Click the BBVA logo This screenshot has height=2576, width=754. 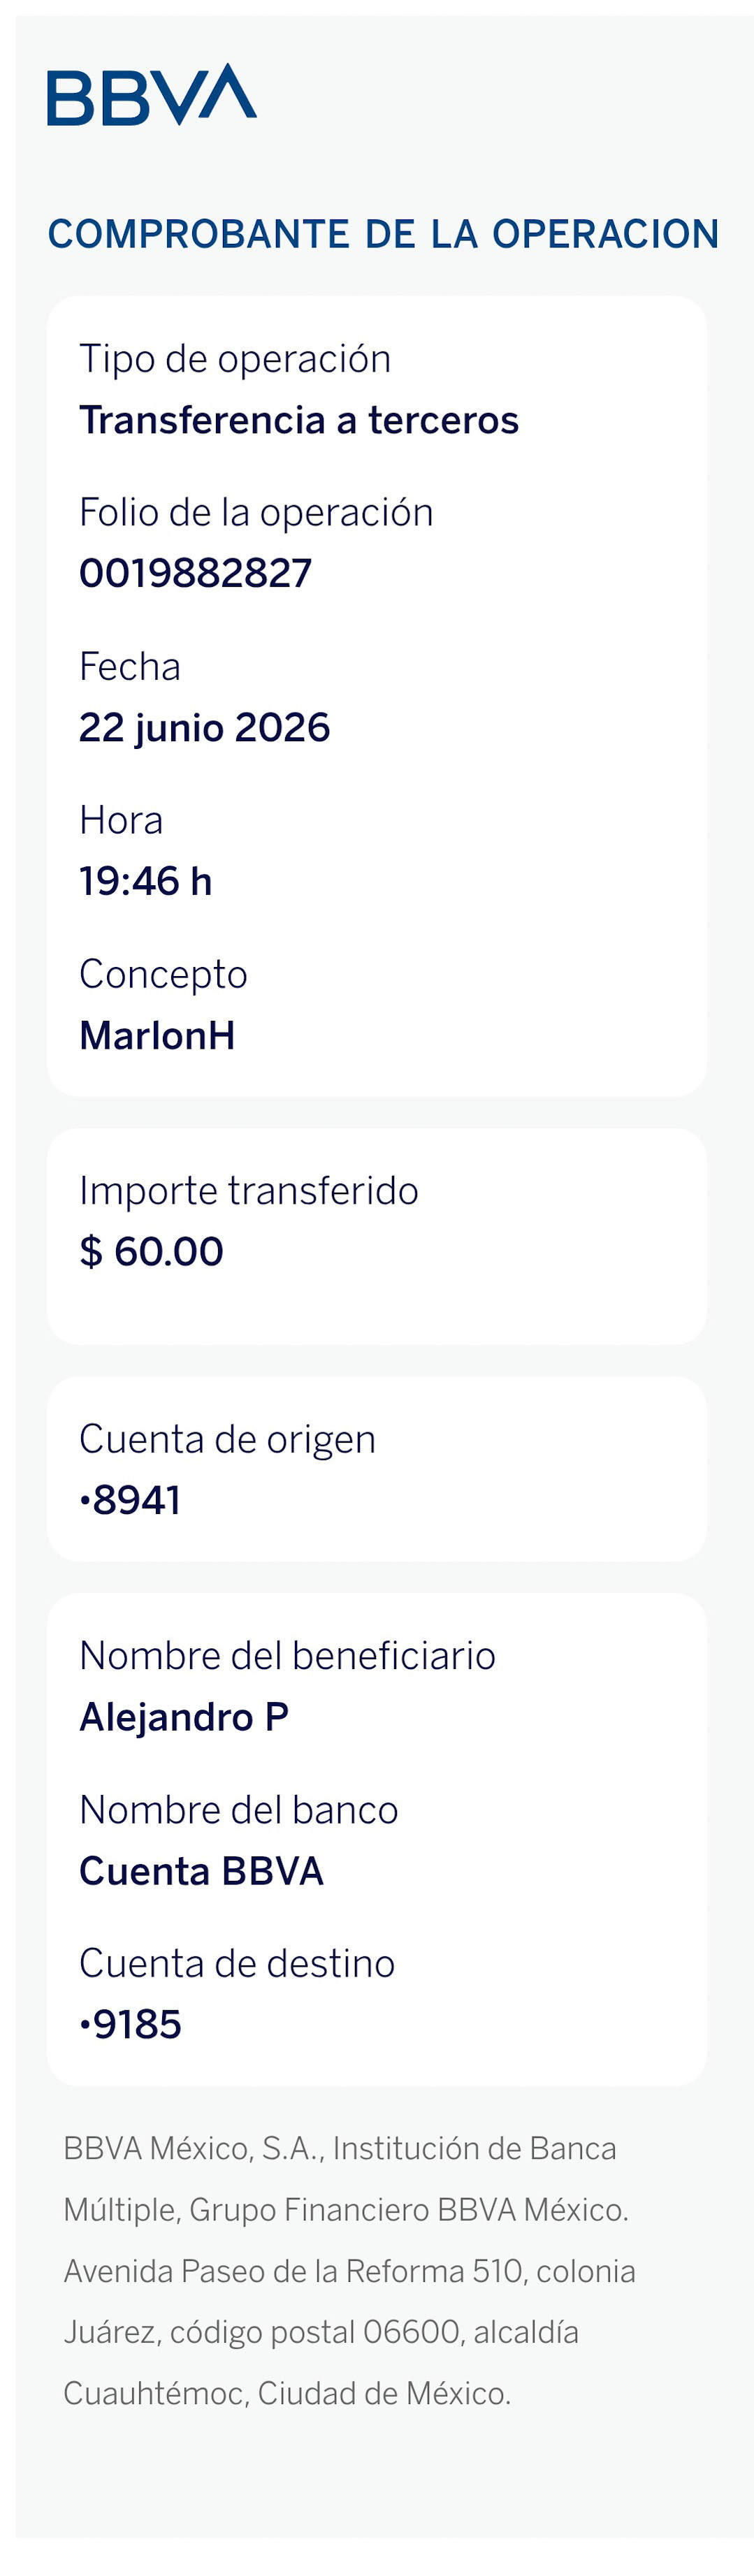pos(152,95)
